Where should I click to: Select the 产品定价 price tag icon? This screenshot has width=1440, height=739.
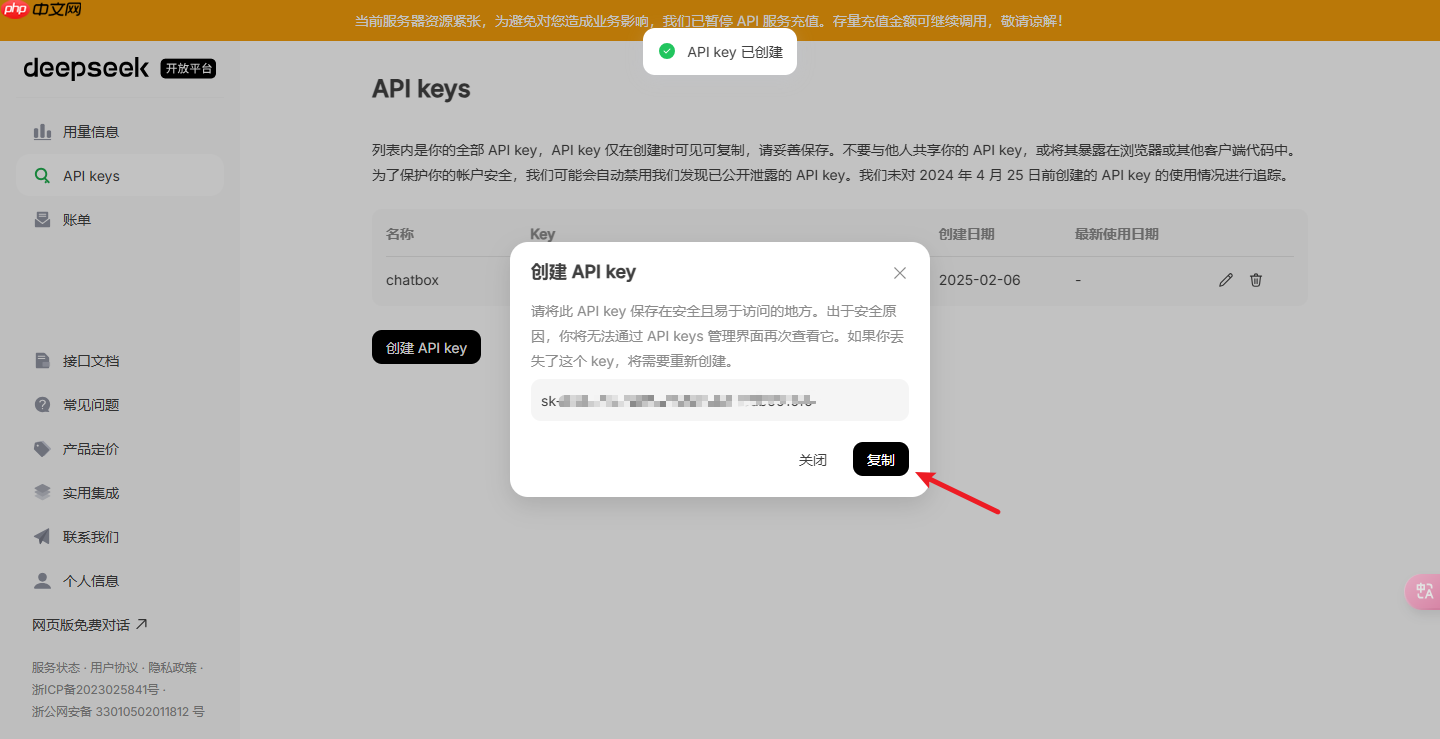[42, 448]
